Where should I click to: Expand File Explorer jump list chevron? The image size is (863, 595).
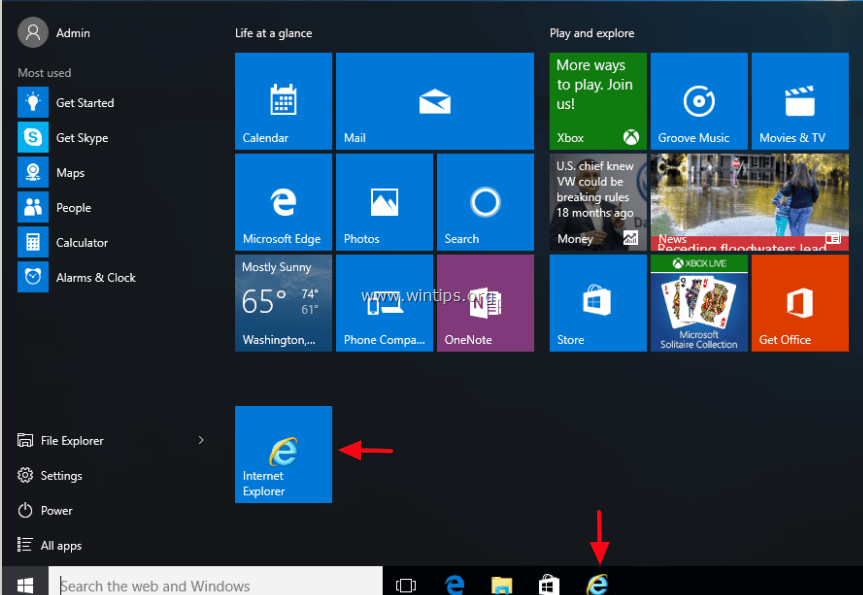coord(201,440)
